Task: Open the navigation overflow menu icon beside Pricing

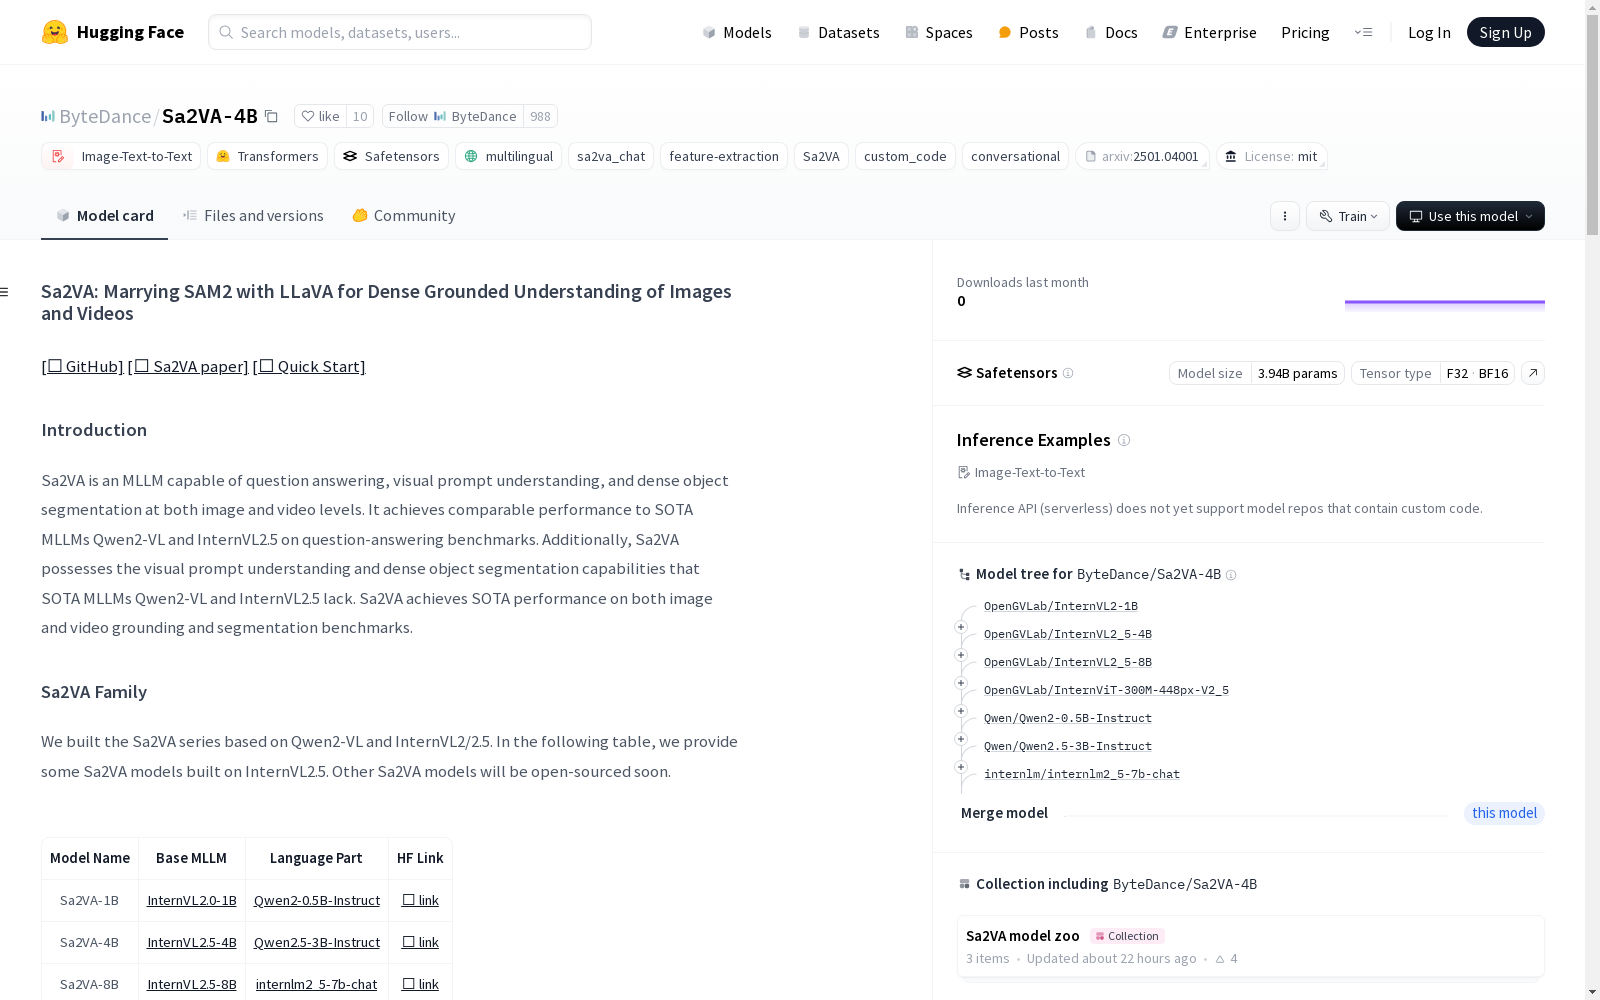Action: 1363,32
